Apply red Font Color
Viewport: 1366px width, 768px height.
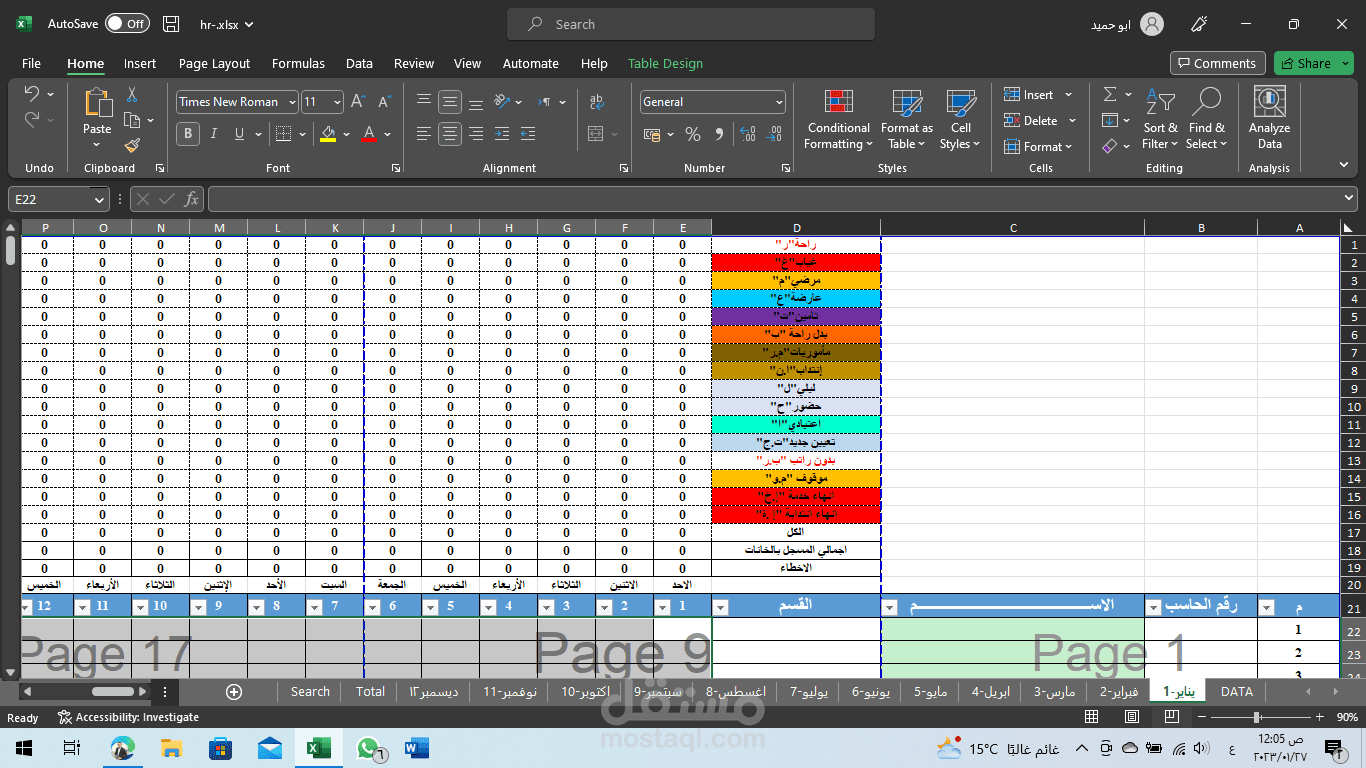click(369, 134)
